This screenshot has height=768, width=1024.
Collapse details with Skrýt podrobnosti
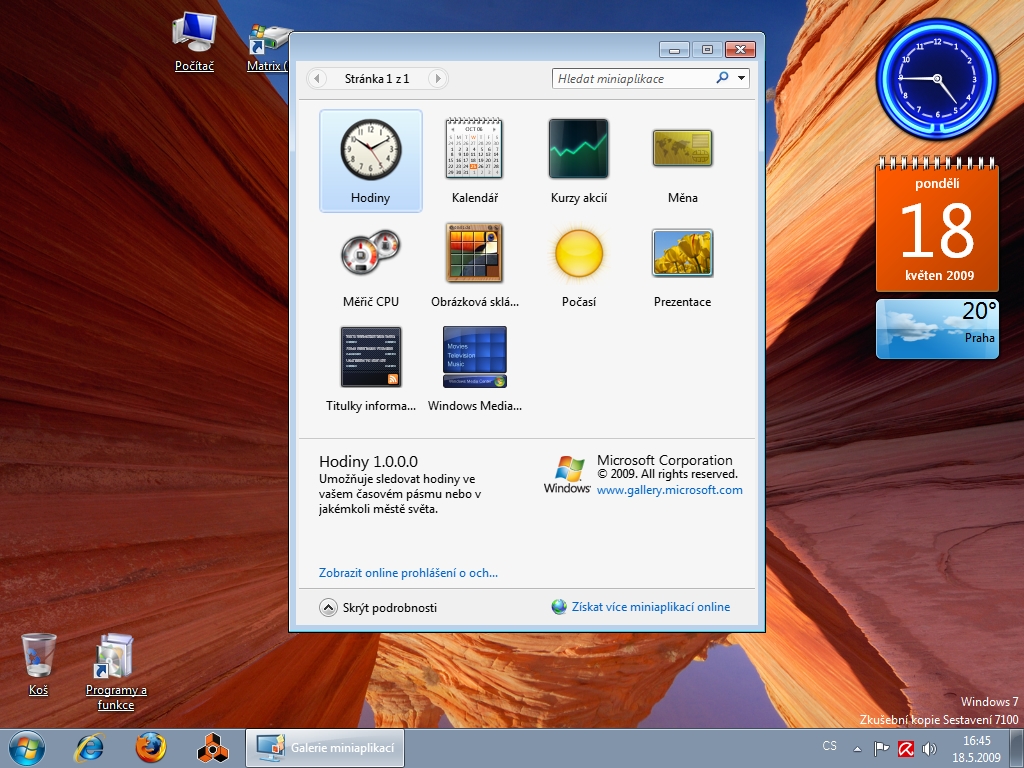pyautogui.click(x=378, y=608)
